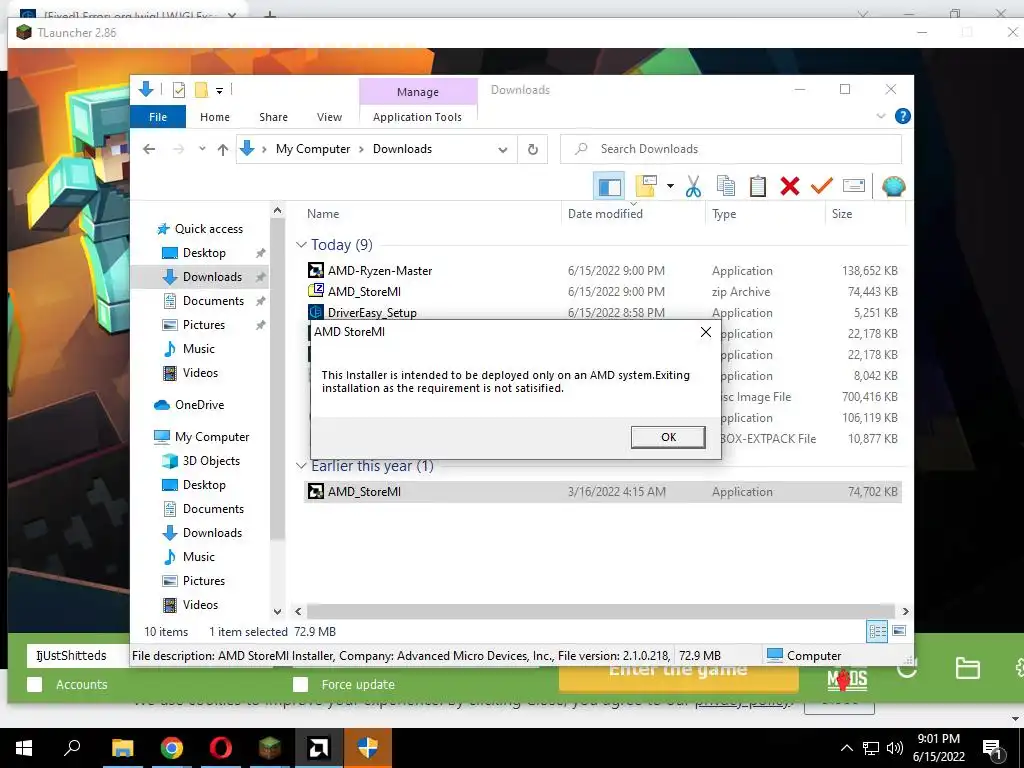Screen dimensions: 1024x768
Task: Collapse the Today group
Action: (x=301, y=245)
